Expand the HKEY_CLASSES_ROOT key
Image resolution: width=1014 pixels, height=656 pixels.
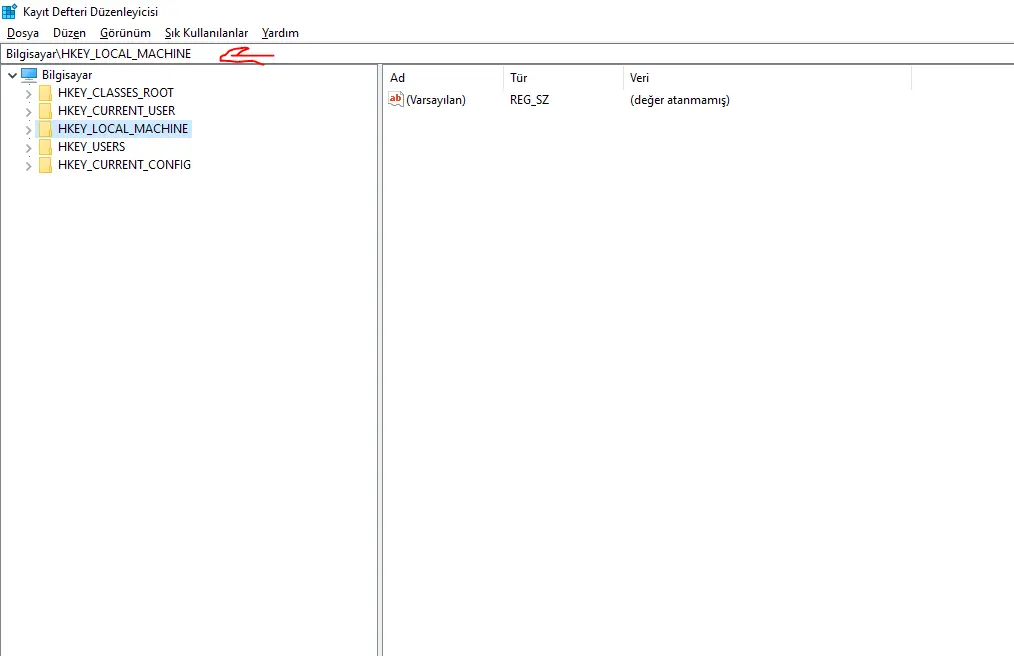point(28,93)
